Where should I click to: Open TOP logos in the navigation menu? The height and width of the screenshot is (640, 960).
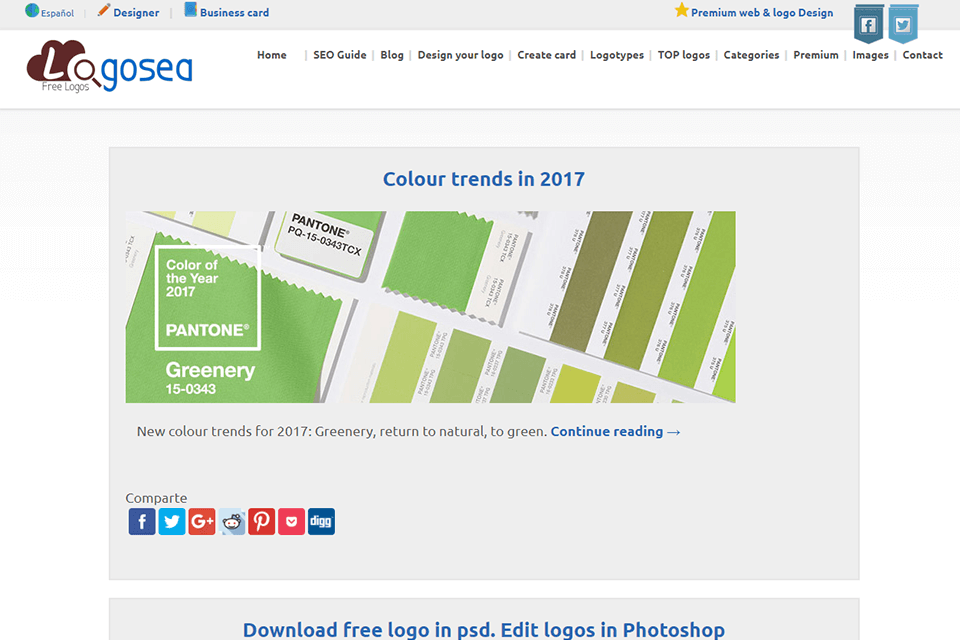pos(684,55)
